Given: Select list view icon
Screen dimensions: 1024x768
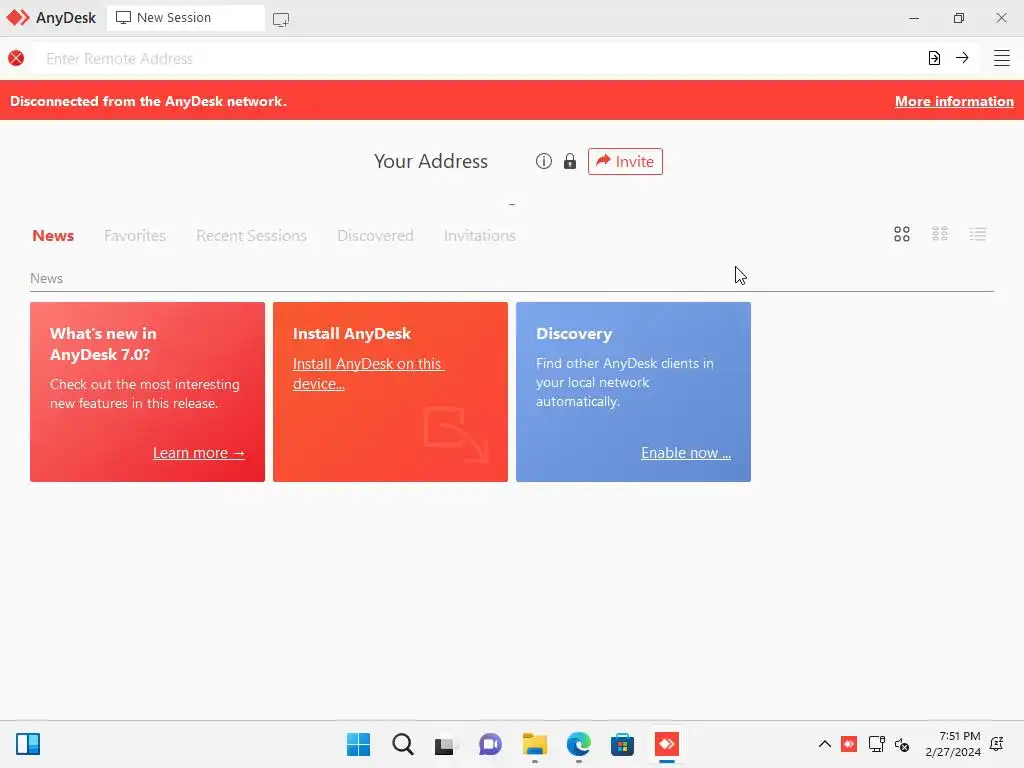Looking at the screenshot, I should click(978, 234).
